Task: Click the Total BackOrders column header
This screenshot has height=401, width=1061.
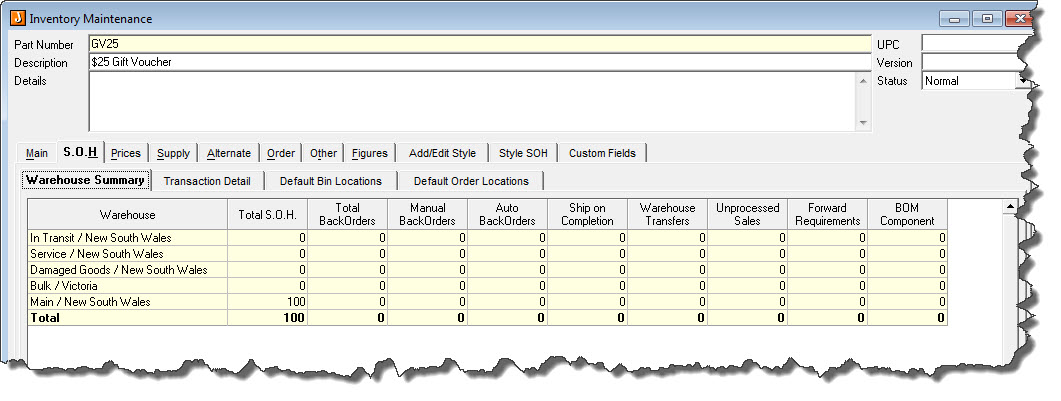Action: click(347, 214)
